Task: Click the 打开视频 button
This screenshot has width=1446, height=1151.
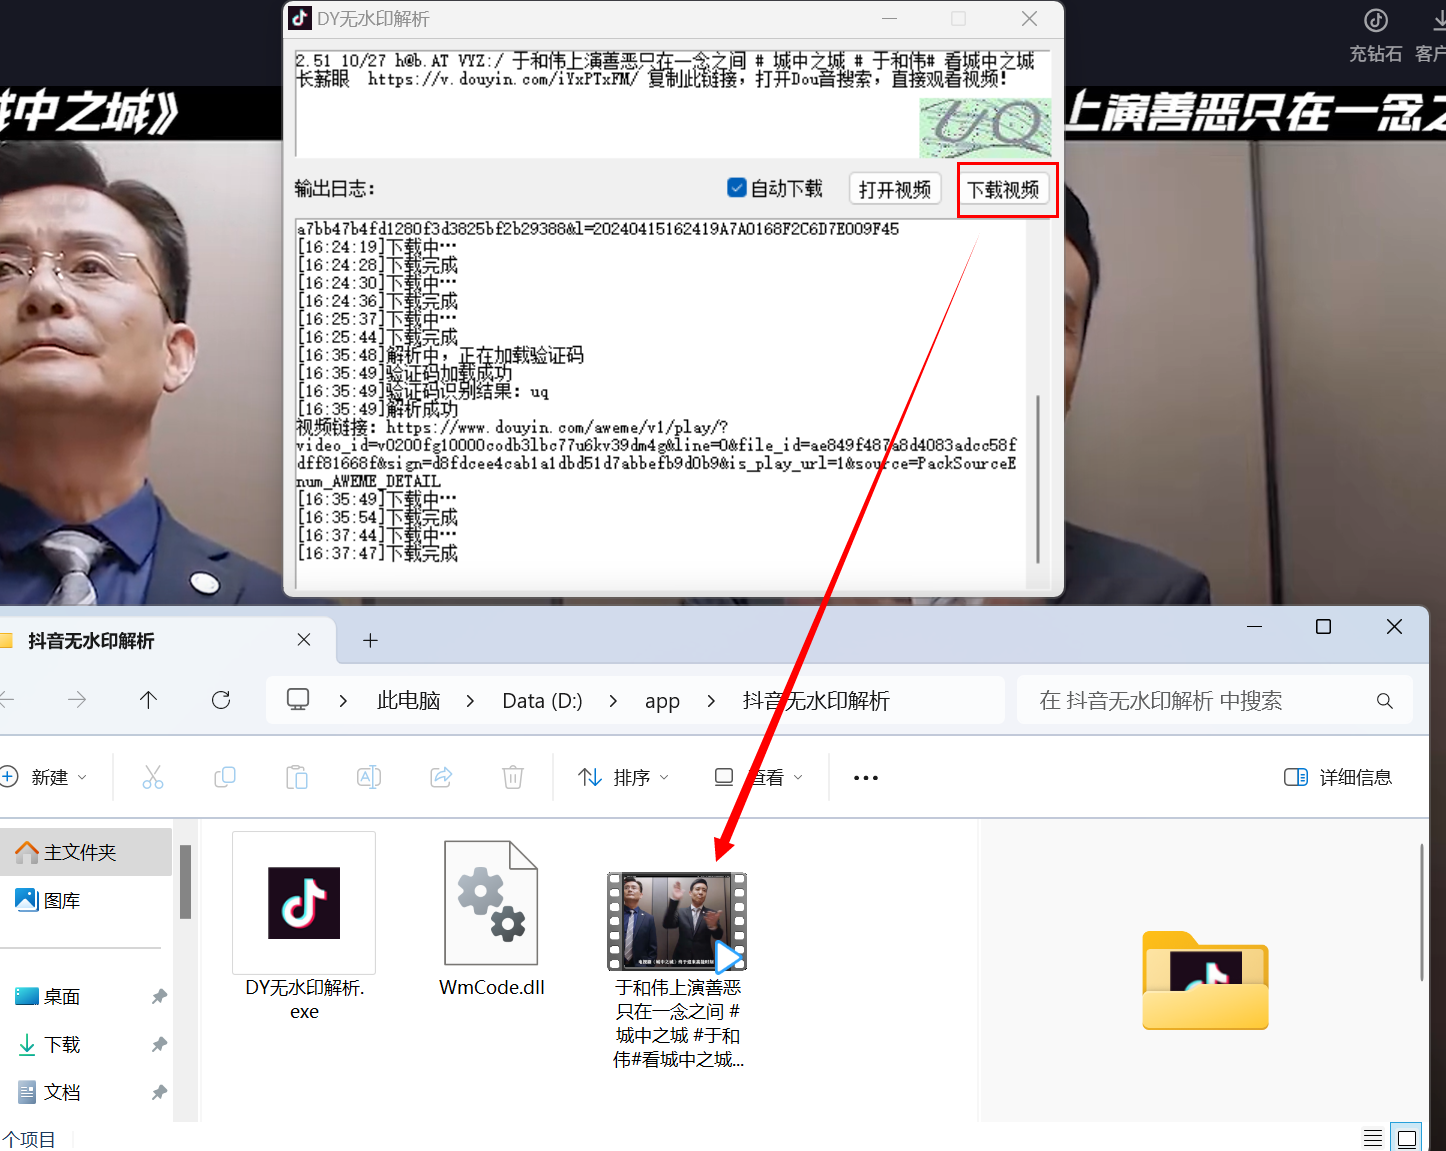Action: 895,189
